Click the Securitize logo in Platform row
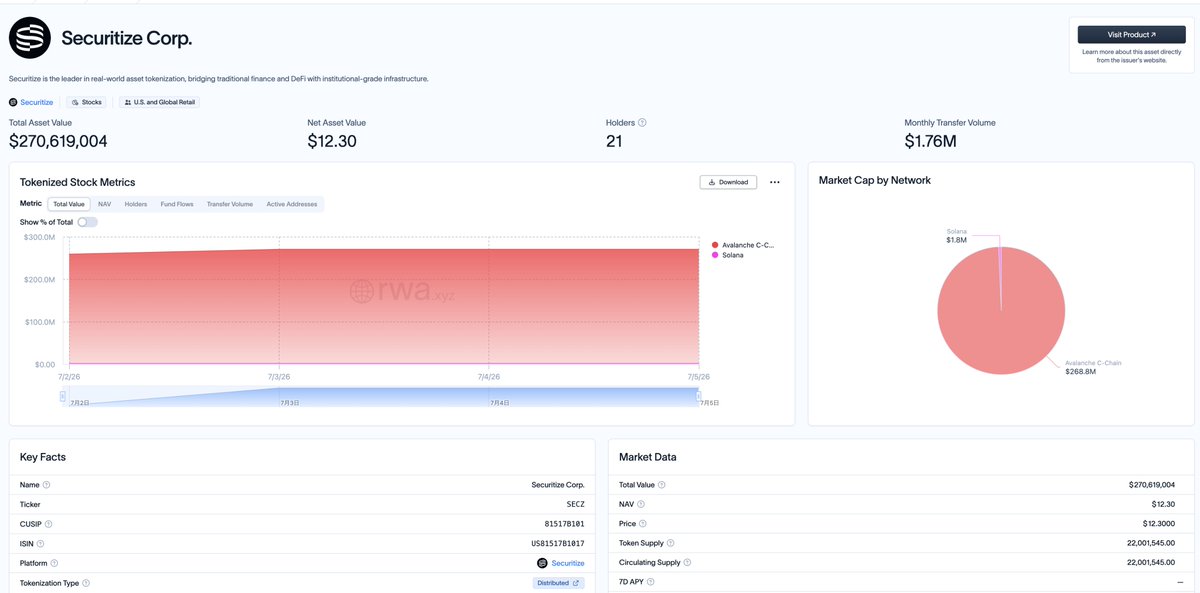 (x=542, y=563)
